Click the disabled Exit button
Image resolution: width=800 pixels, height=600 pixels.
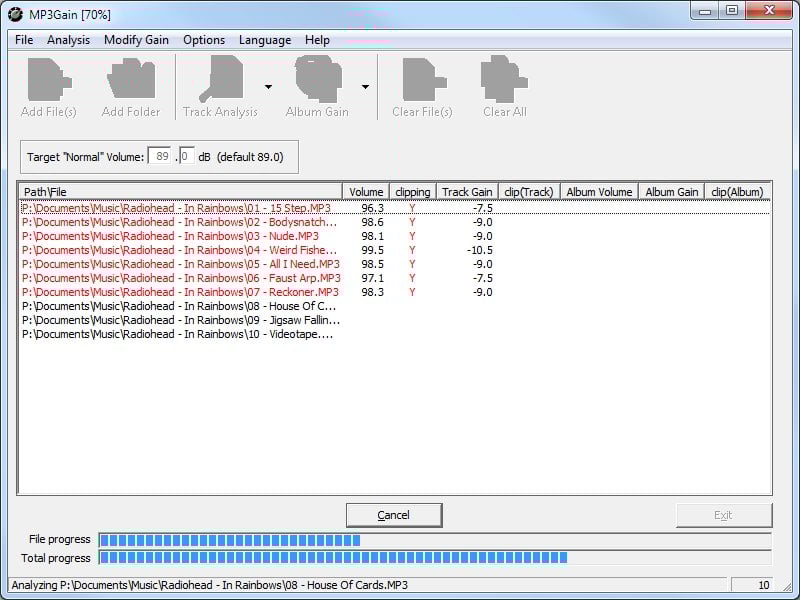point(724,514)
